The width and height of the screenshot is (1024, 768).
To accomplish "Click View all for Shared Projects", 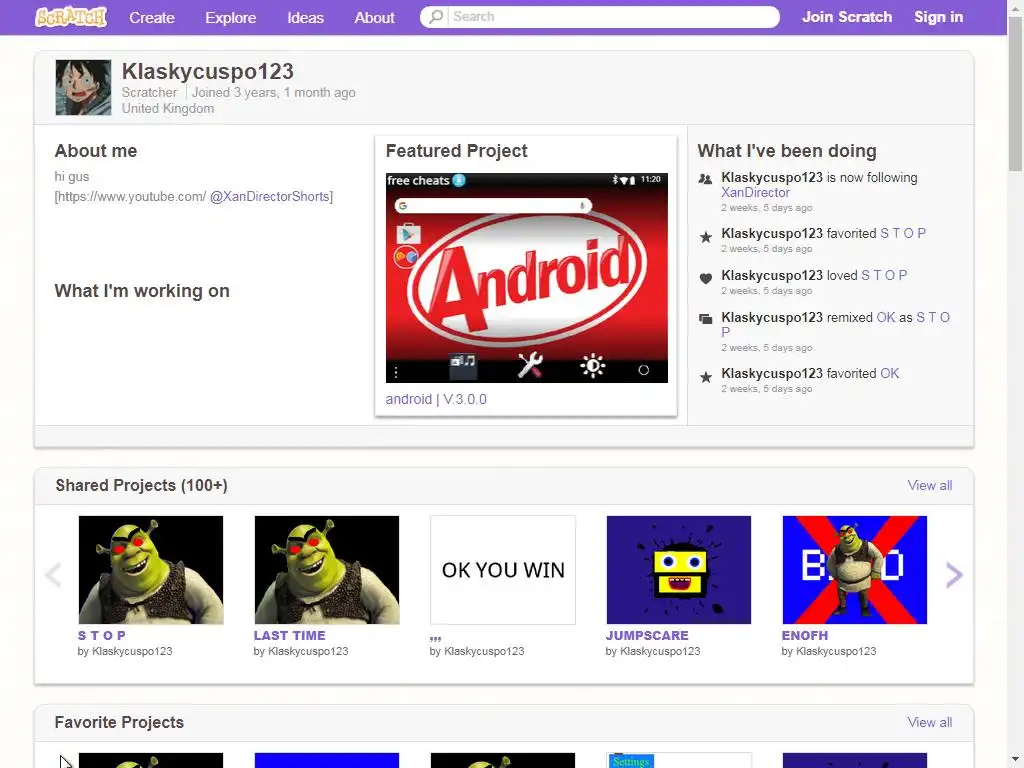I will click(929, 485).
